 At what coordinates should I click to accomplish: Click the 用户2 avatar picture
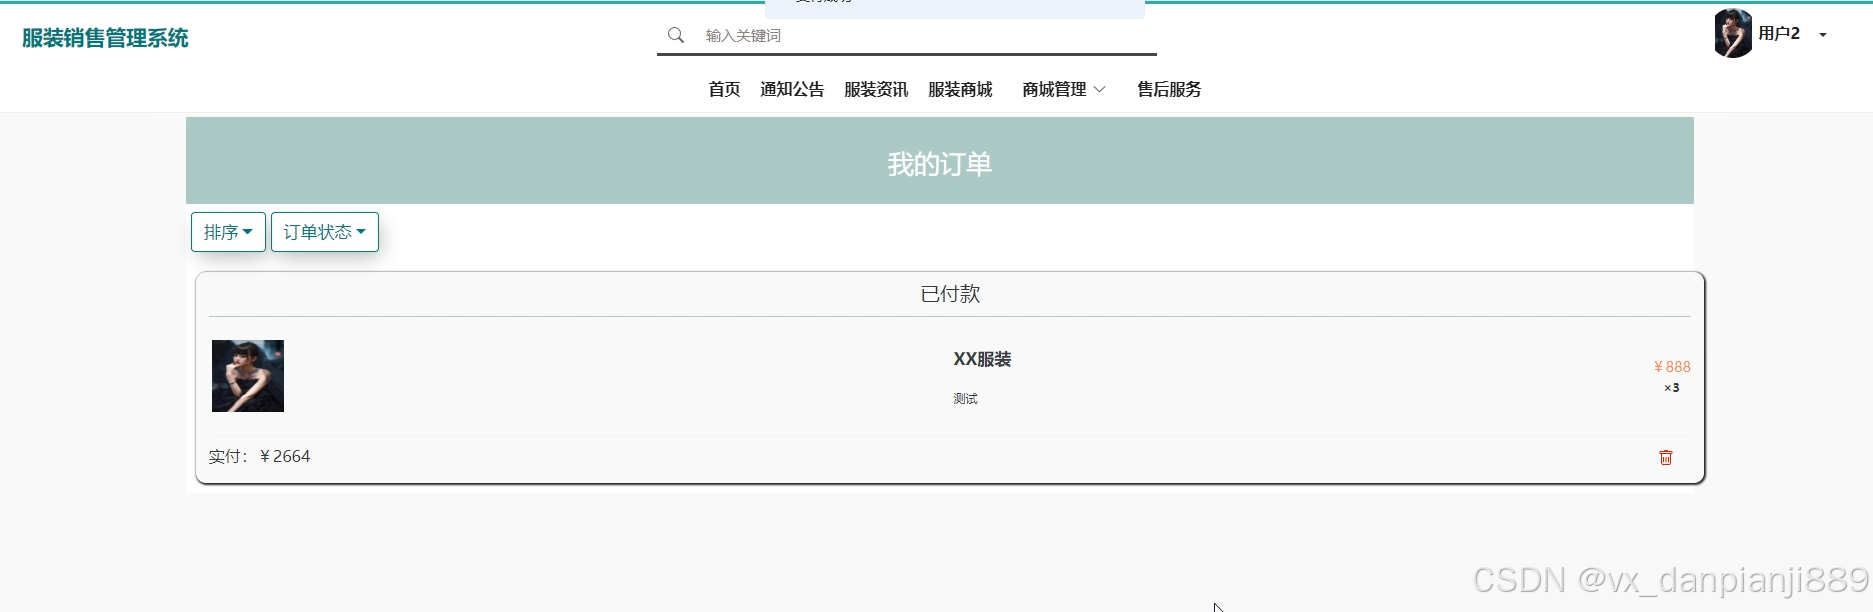tap(1733, 33)
